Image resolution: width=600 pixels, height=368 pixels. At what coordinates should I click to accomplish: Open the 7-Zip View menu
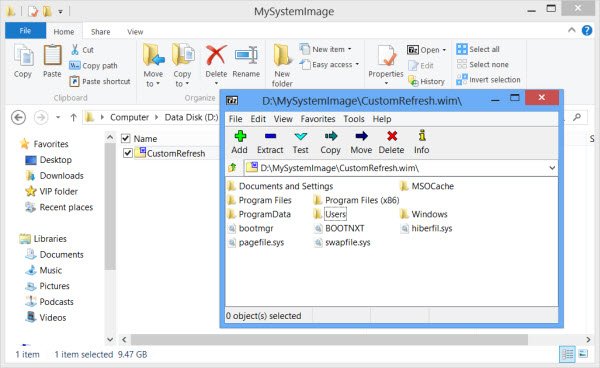tap(283, 119)
